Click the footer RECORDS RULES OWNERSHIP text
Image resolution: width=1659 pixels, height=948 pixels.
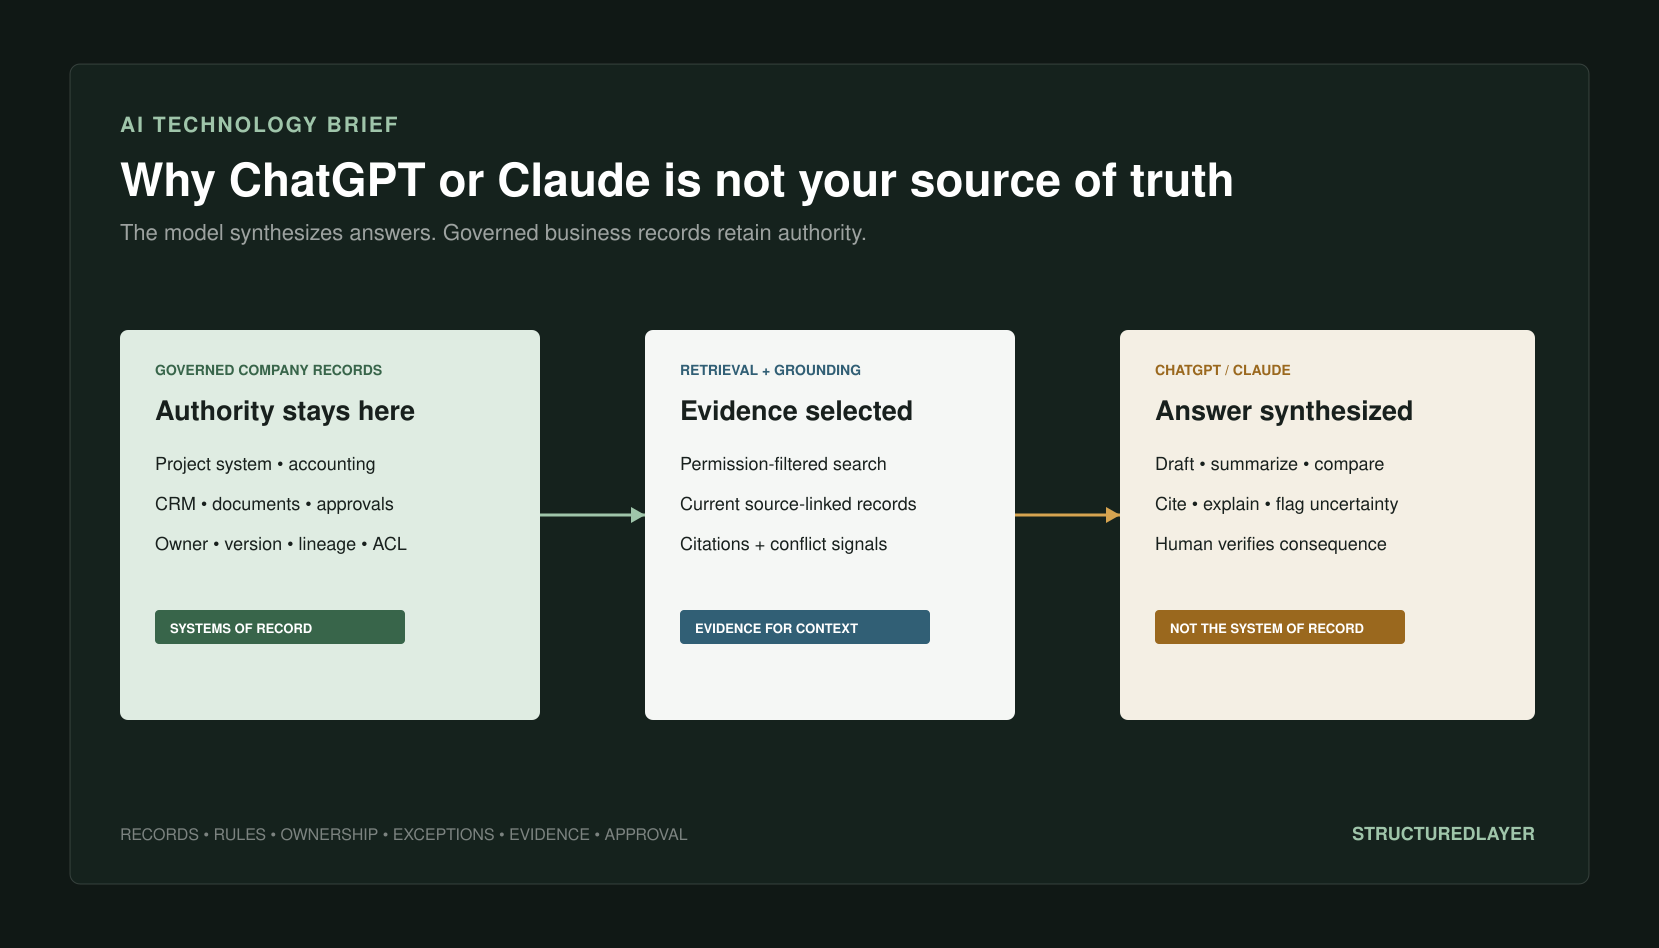404,834
